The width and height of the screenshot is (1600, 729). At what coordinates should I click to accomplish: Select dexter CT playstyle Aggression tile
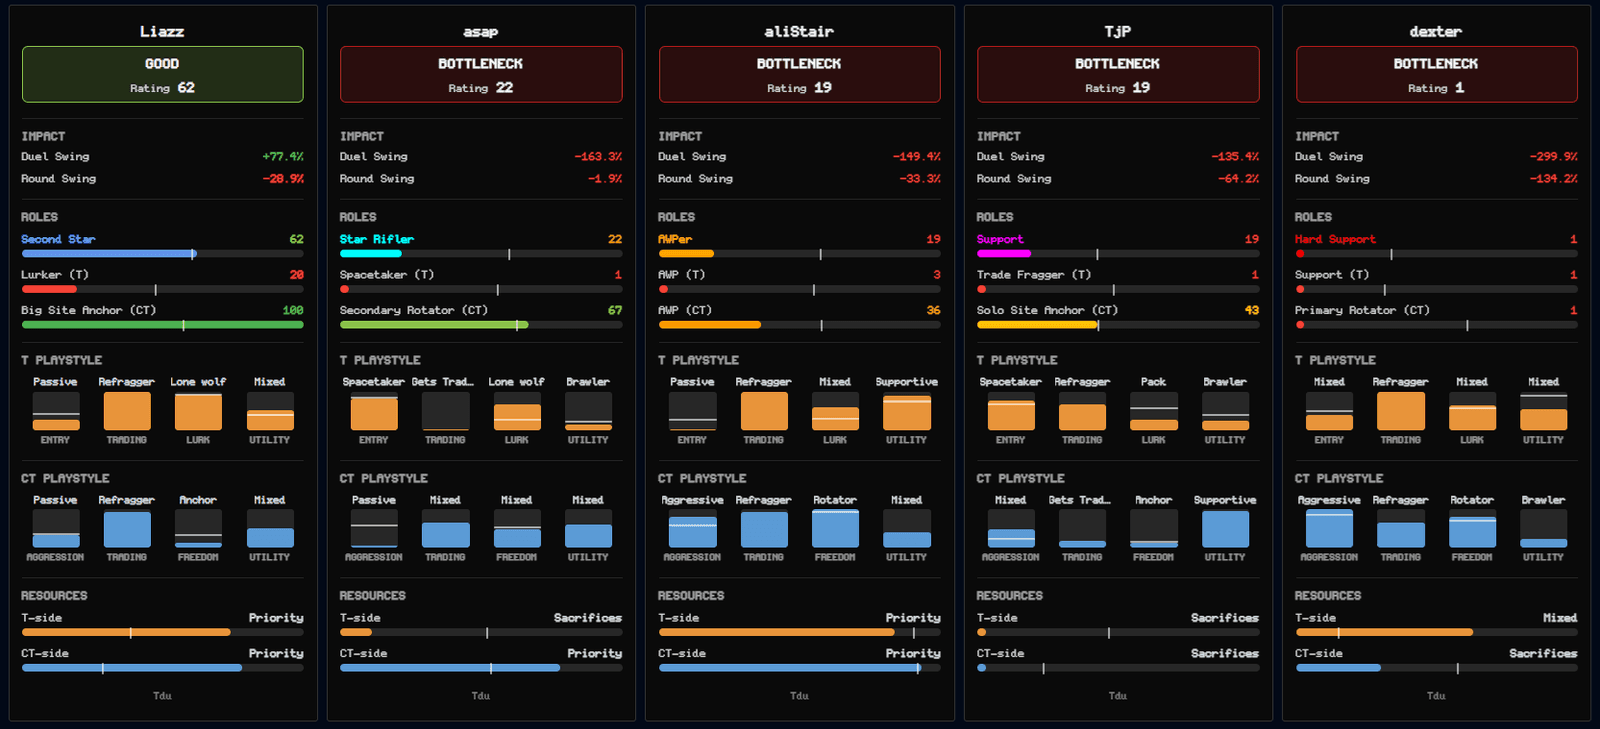1329,529
